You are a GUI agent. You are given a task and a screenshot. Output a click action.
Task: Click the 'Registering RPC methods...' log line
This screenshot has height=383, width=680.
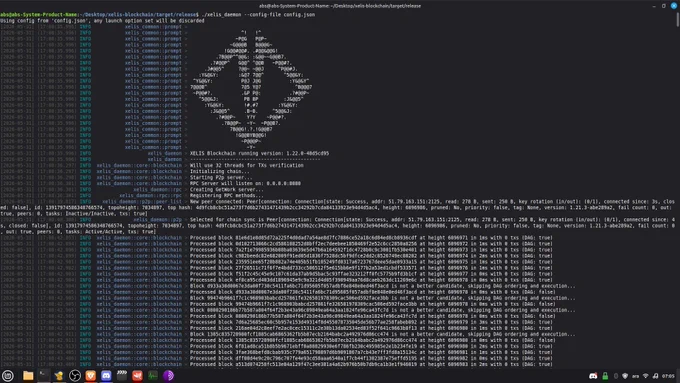226,196
